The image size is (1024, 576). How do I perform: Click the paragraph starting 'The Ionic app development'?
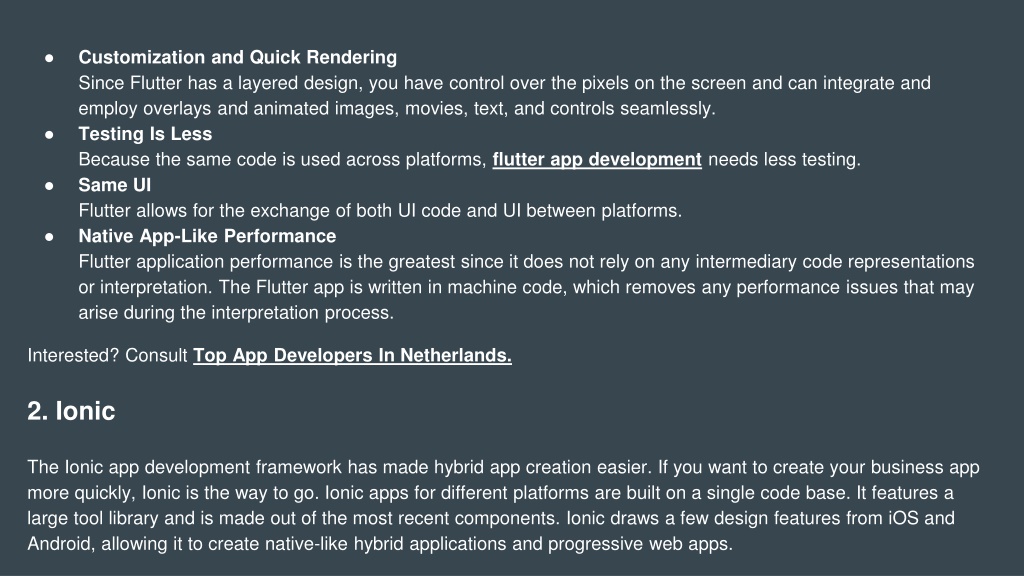tap(503, 505)
